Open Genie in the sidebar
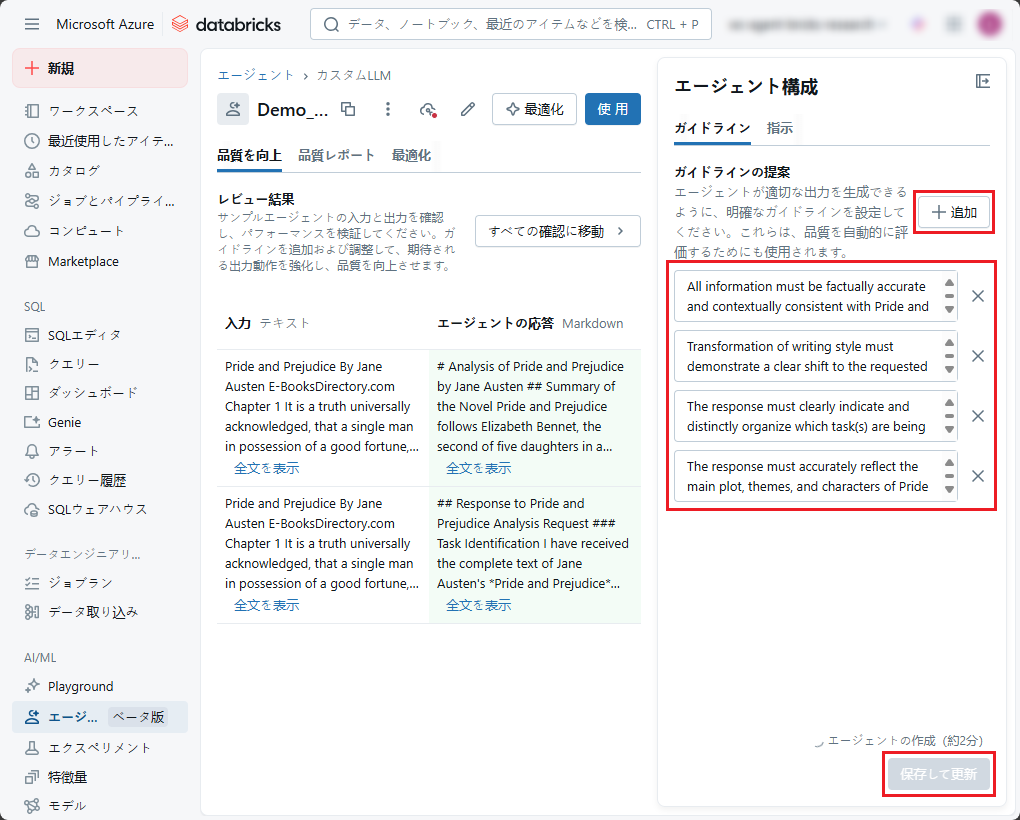The image size is (1020, 820). pyautogui.click(x=64, y=422)
